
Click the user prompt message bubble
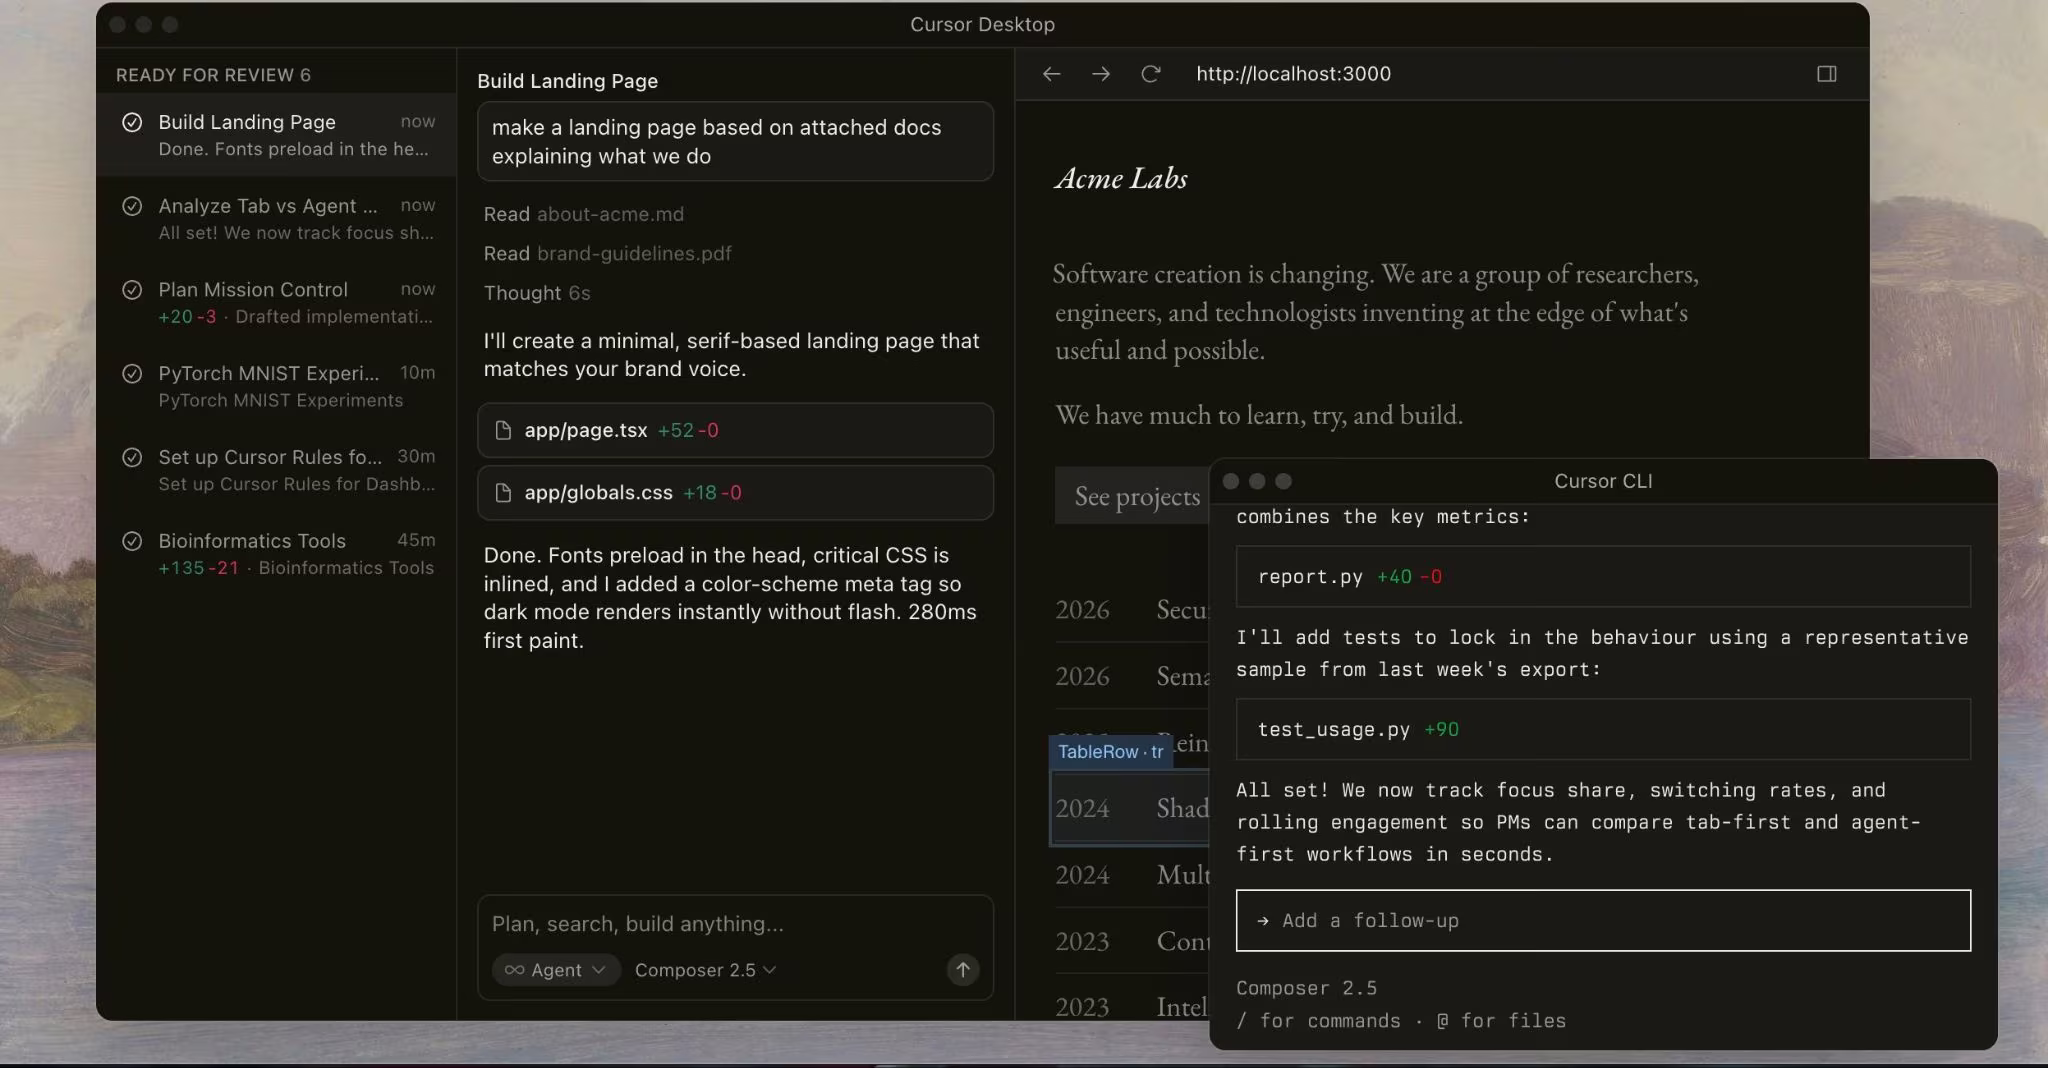[735, 141]
